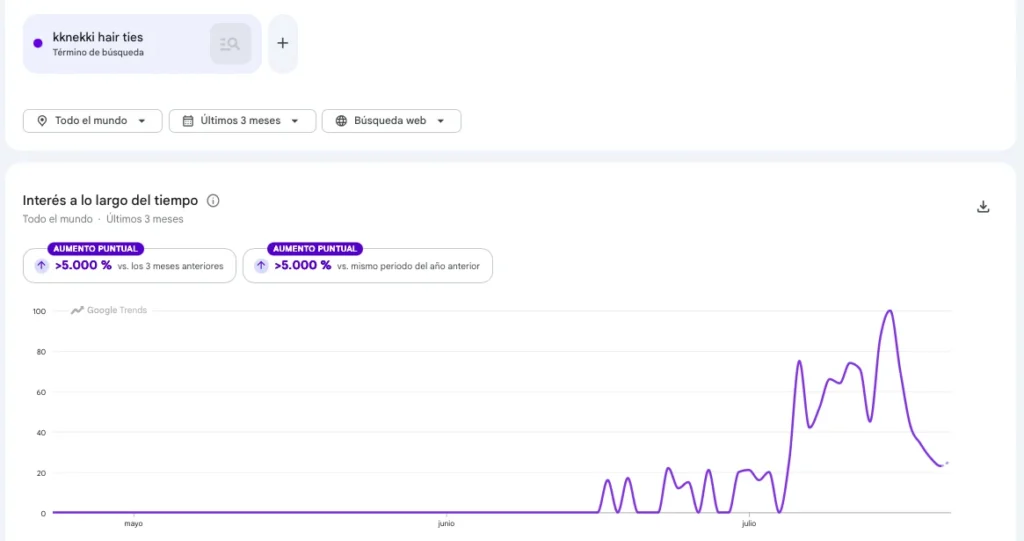The height and width of the screenshot is (541, 1024).
Task: Expand the Todo el mundo region dropdown
Action: 93,121
